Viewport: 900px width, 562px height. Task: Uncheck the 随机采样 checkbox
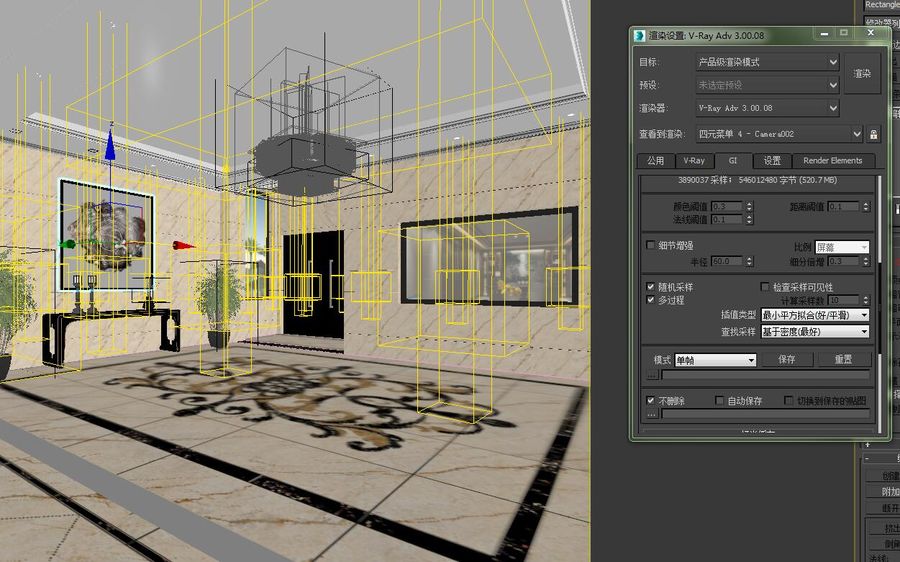click(650, 286)
